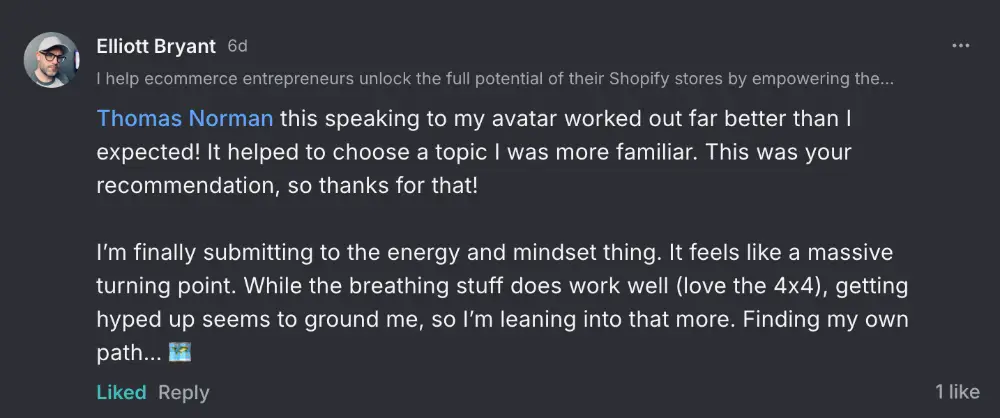Screen dimensions: 1000x418
Task: Toggle the Liked button off
Action: tap(121, 392)
